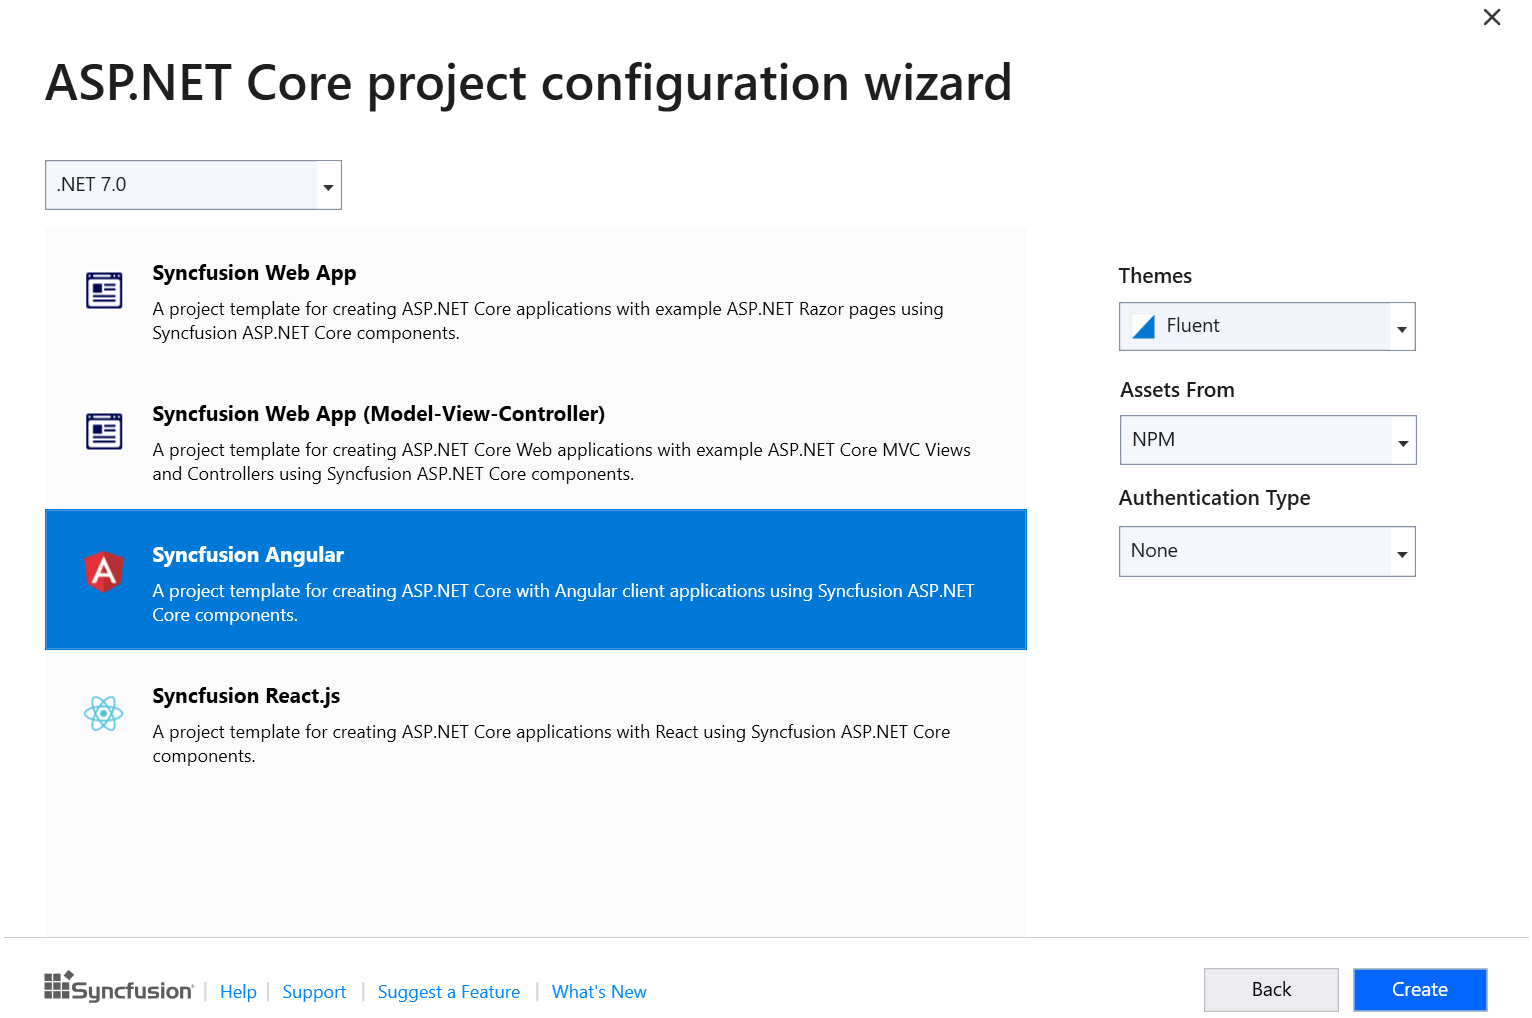Open the Support link
Viewport: 1532px width, 1018px height.
[314, 992]
